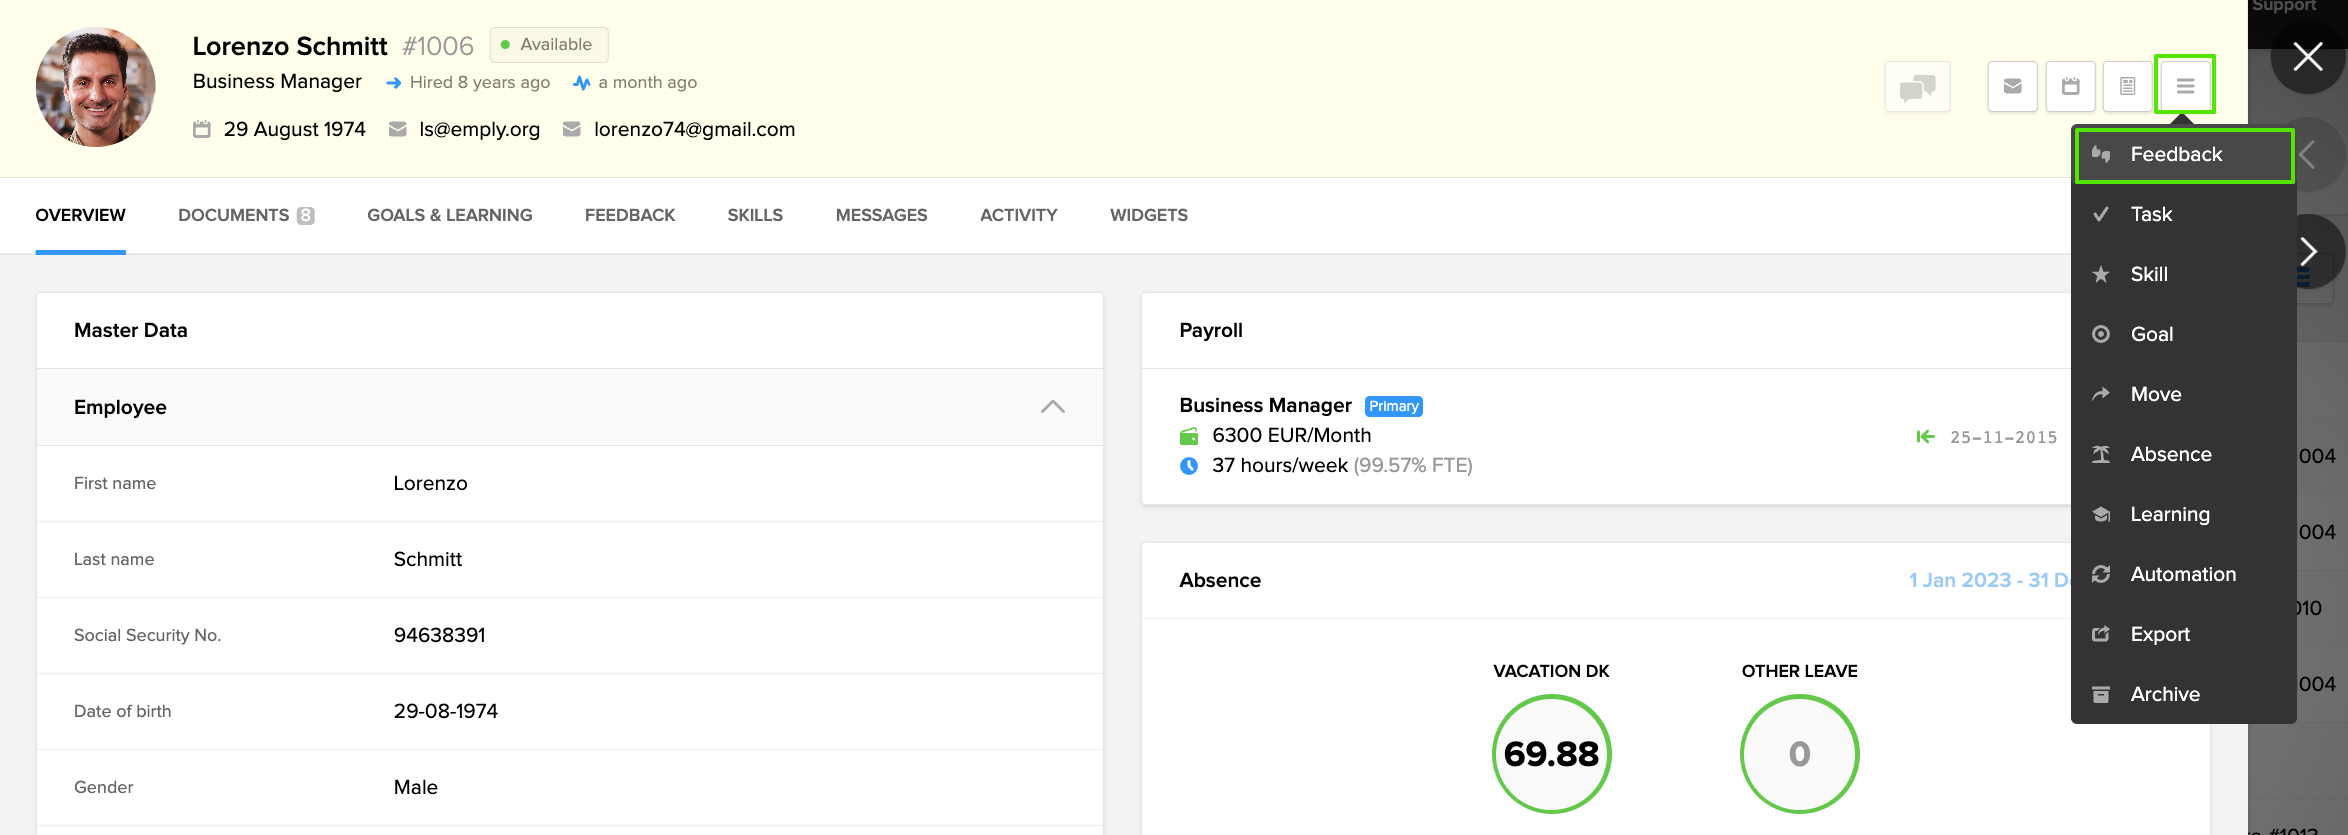Viewport: 2348px width, 835px height.
Task: Click the Vacation DK balance circle
Action: pos(1551,754)
